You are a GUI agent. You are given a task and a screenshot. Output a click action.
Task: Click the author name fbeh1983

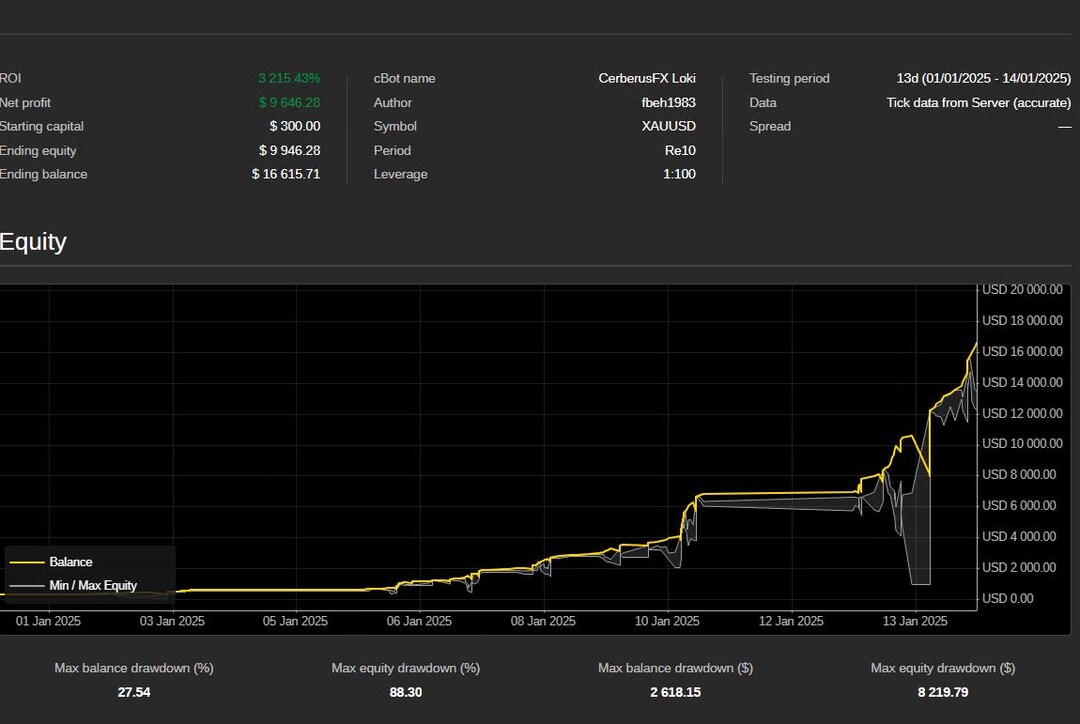point(671,102)
